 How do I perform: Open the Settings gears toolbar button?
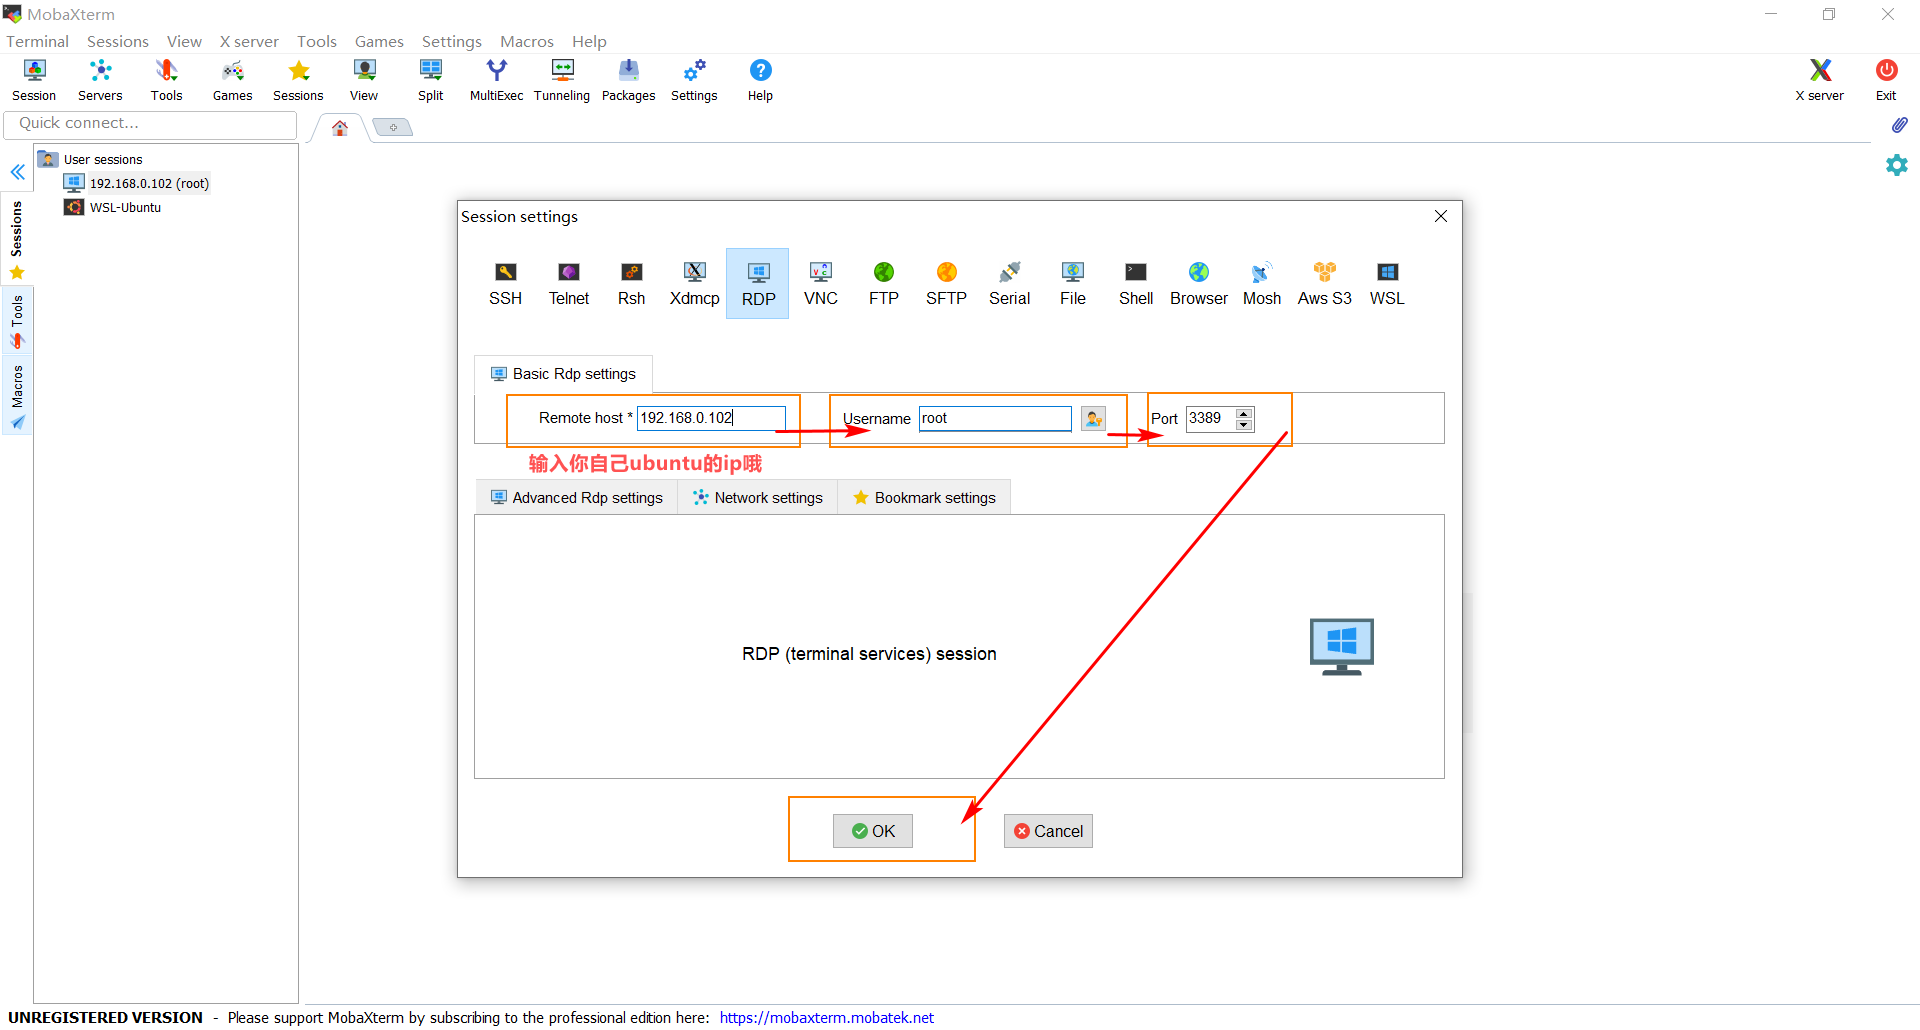pos(694,80)
